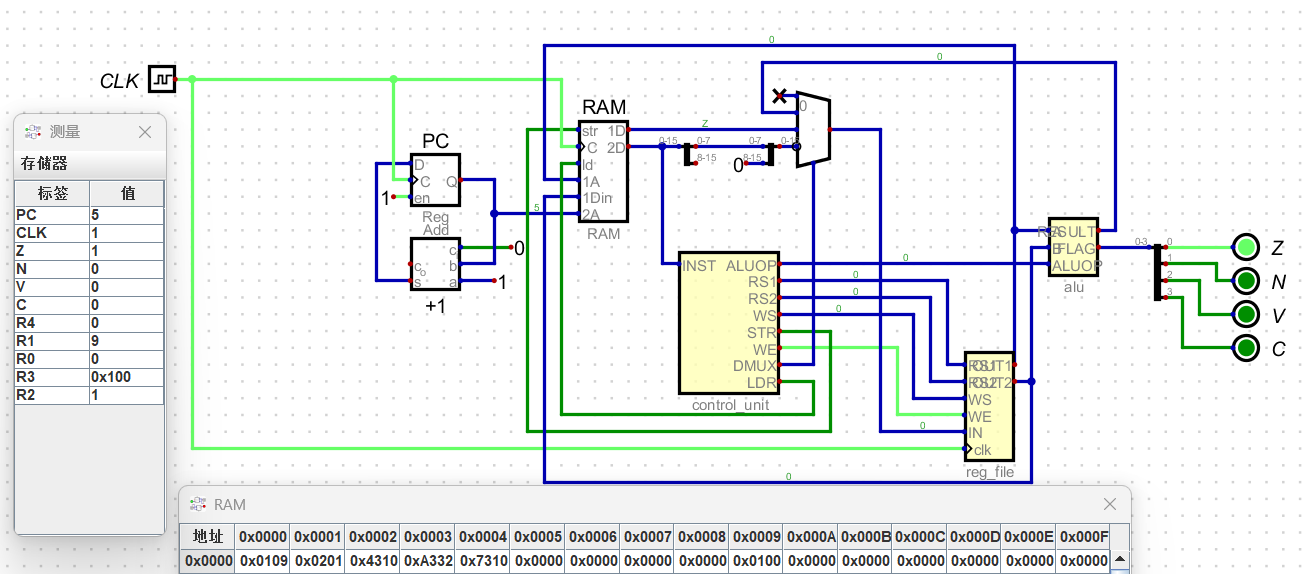Click the 值 column header
This screenshot has height=574, width=1307.
(x=127, y=193)
